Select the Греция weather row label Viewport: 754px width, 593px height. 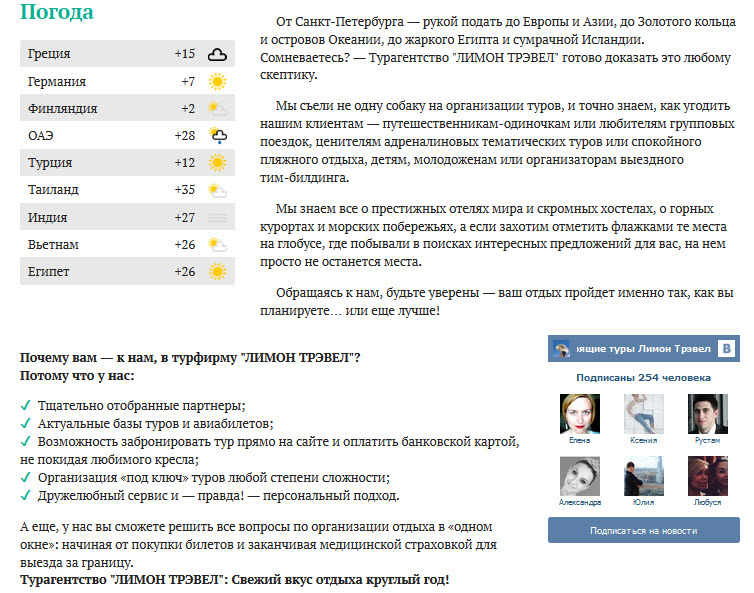click(49, 54)
